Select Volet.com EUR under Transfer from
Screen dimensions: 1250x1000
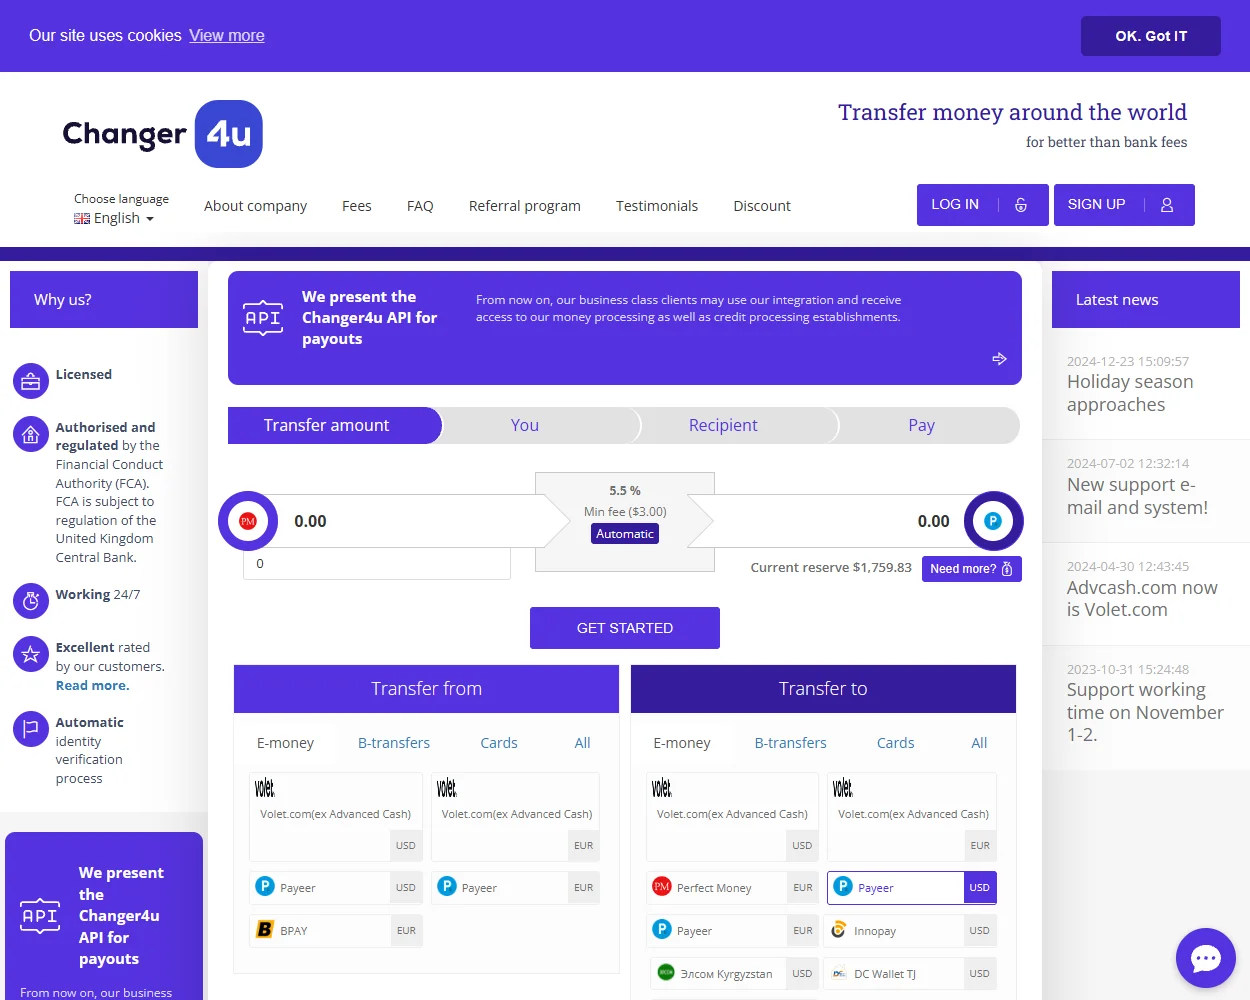coord(515,817)
